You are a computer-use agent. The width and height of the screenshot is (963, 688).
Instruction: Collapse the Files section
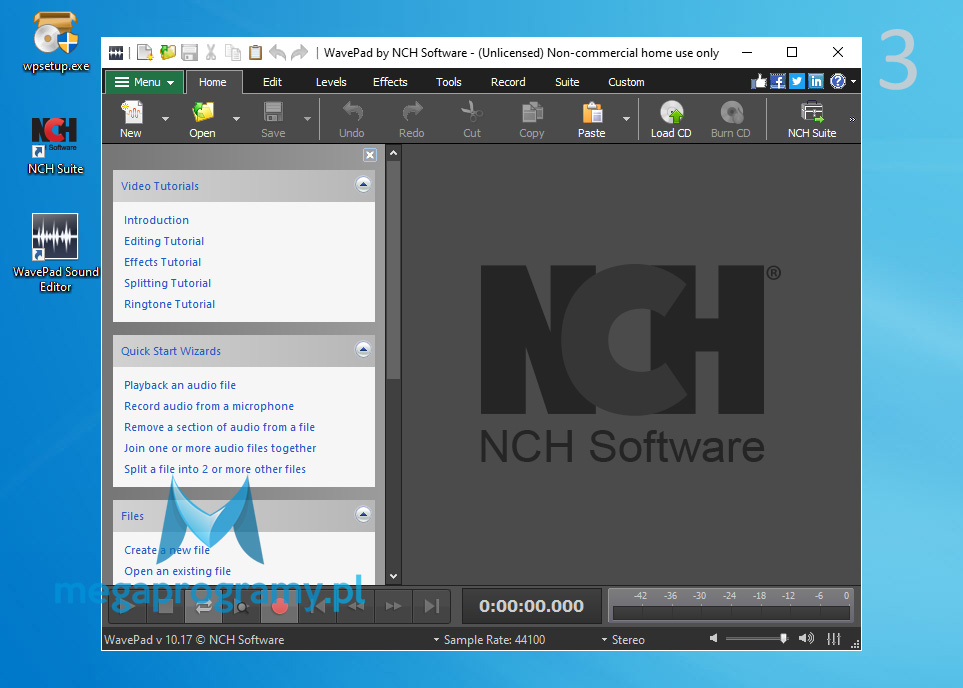[x=363, y=514]
